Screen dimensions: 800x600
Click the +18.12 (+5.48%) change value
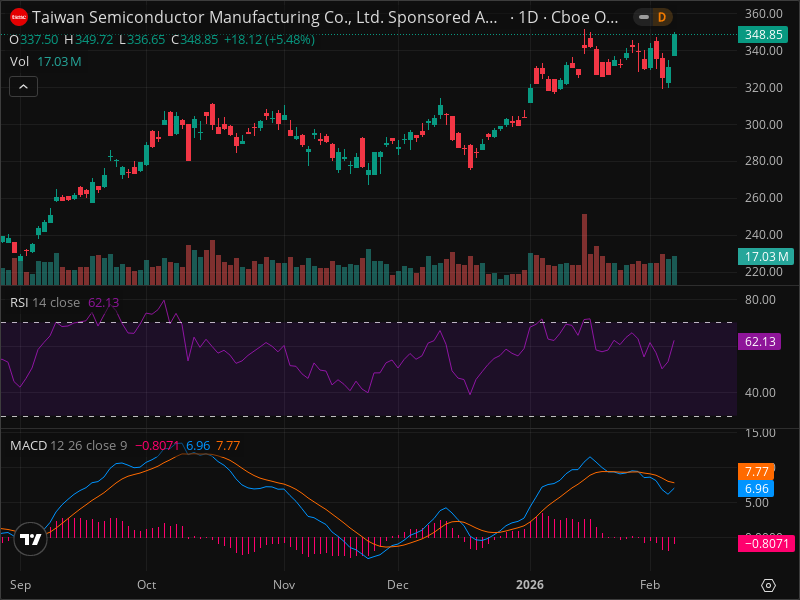[269, 39]
